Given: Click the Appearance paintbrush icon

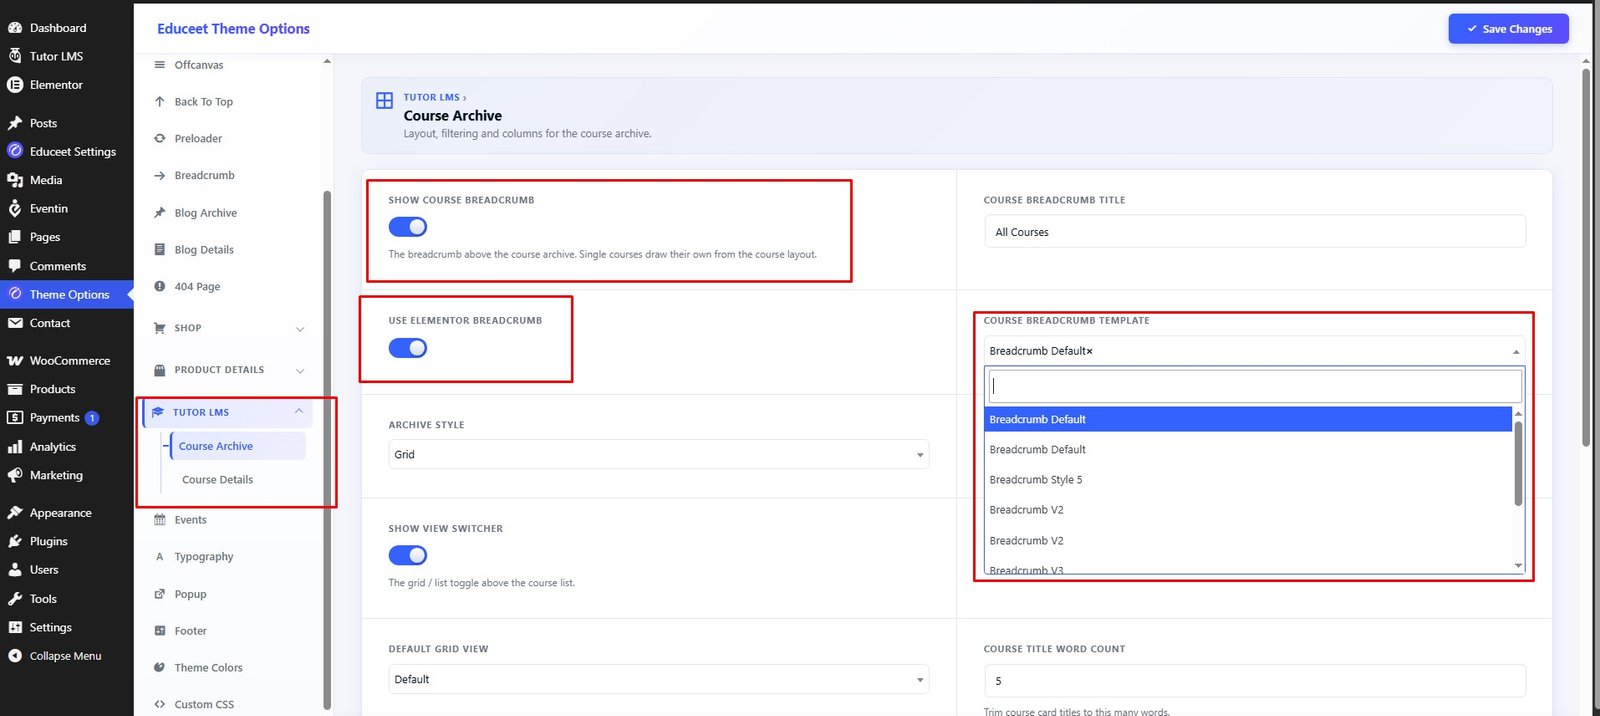Looking at the screenshot, I should pyautogui.click(x=15, y=513).
